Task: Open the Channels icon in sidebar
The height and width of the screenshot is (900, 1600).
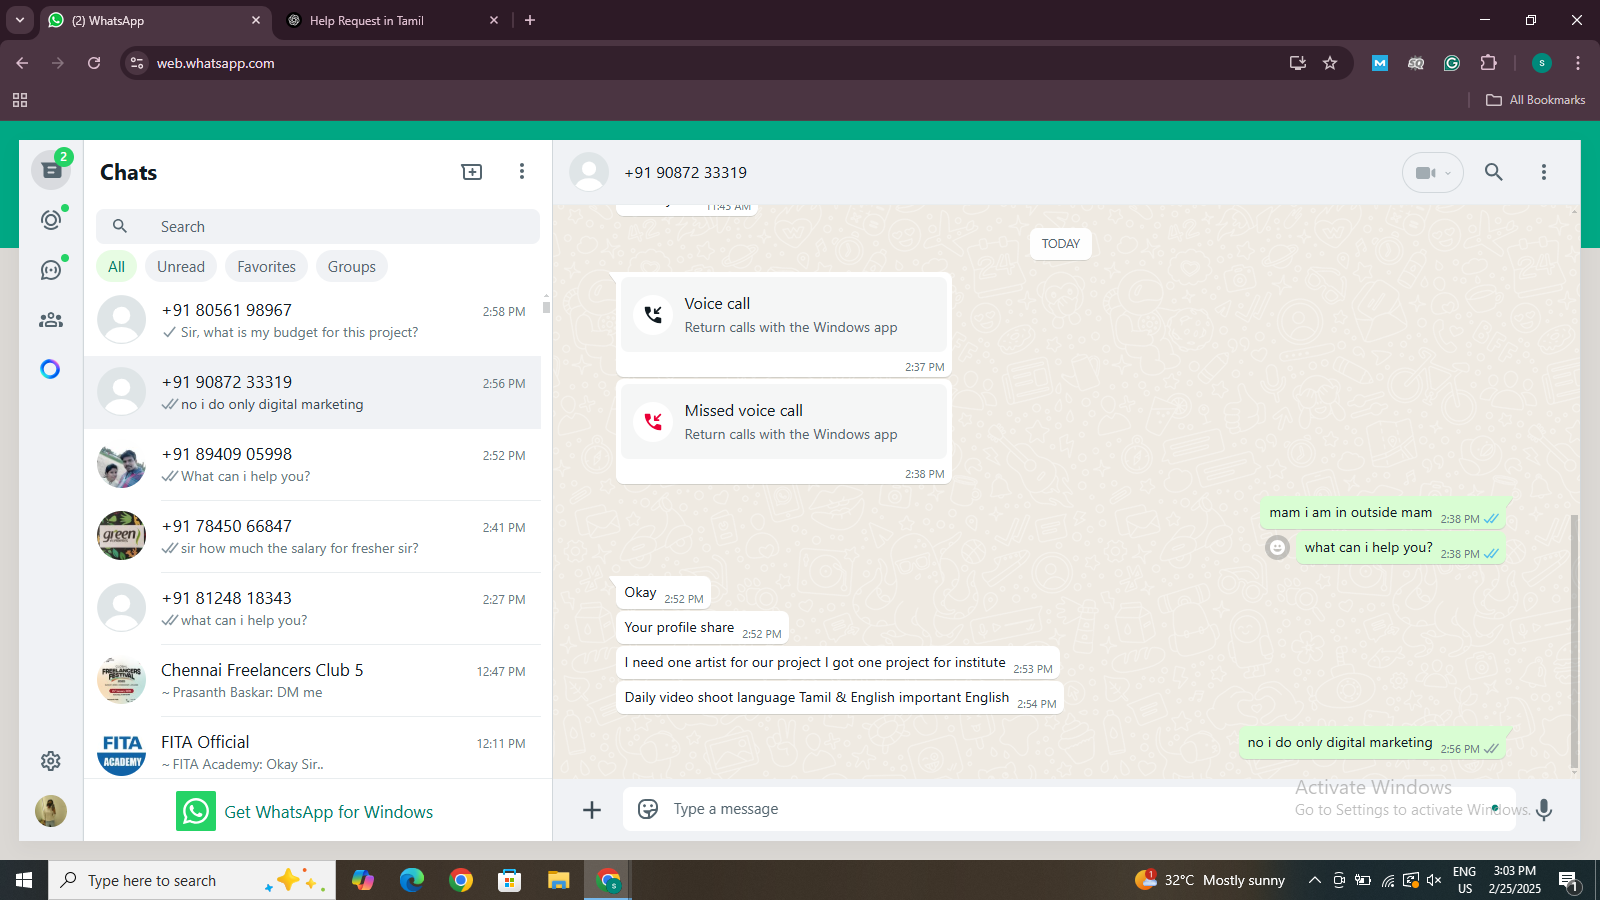Action: pyautogui.click(x=50, y=270)
